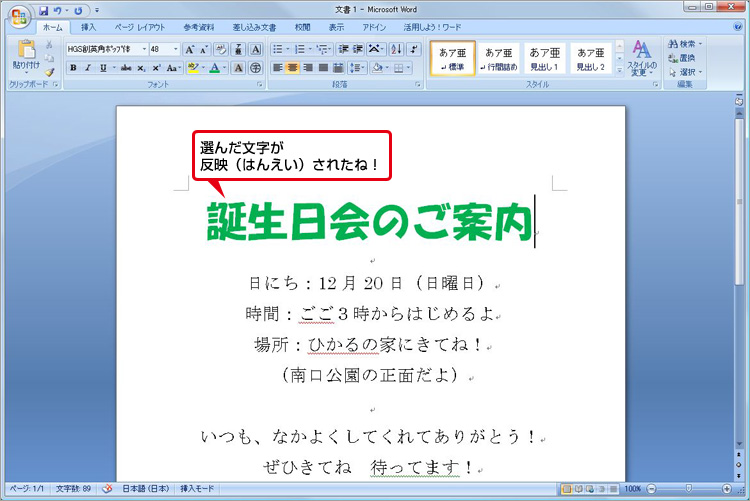Activate the Format Painter brush
This screenshot has width=750, height=501.
pos(49,72)
